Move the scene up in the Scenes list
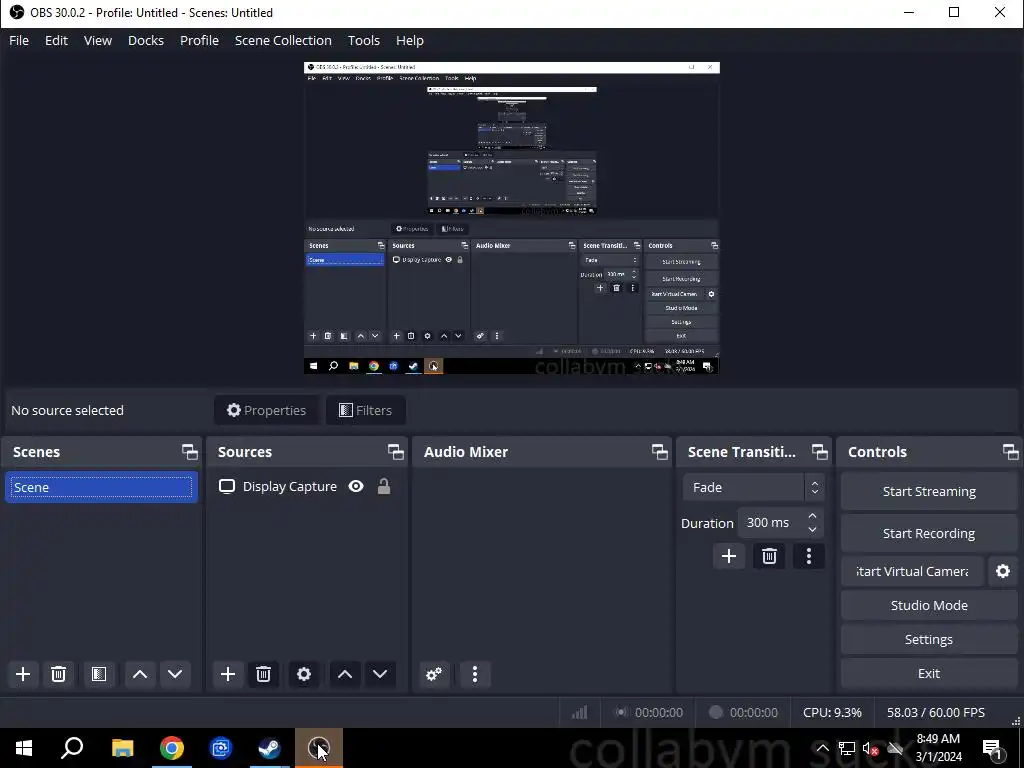Image resolution: width=1024 pixels, height=768 pixels. [140, 674]
